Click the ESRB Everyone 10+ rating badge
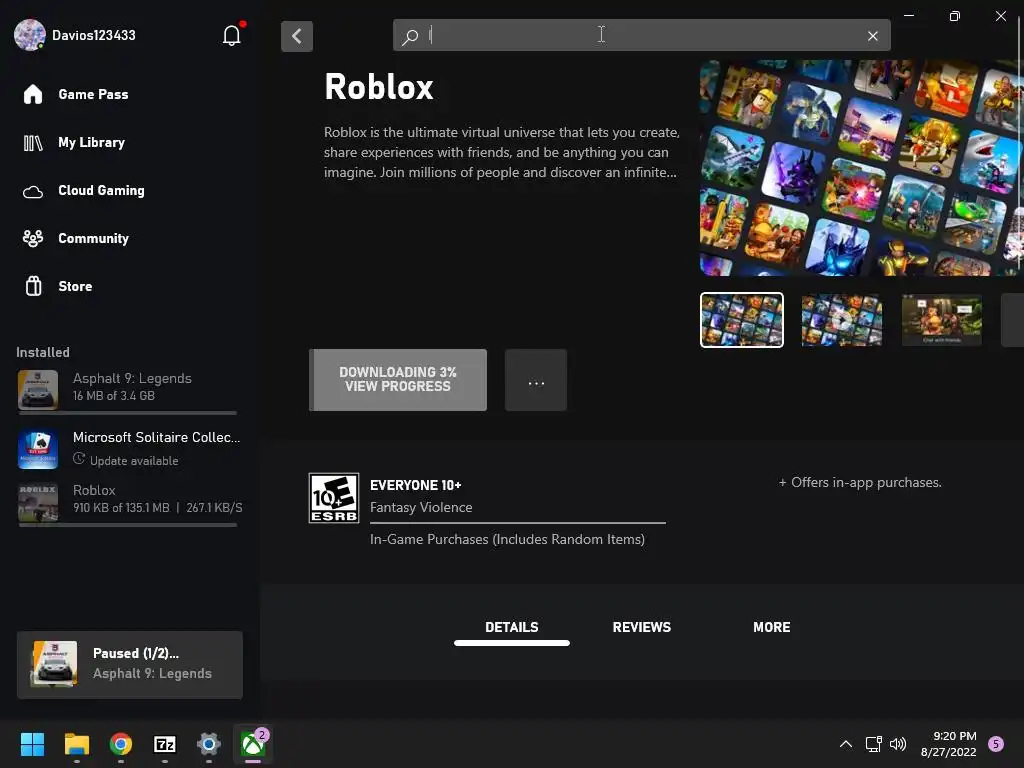This screenshot has width=1024, height=768. point(334,498)
